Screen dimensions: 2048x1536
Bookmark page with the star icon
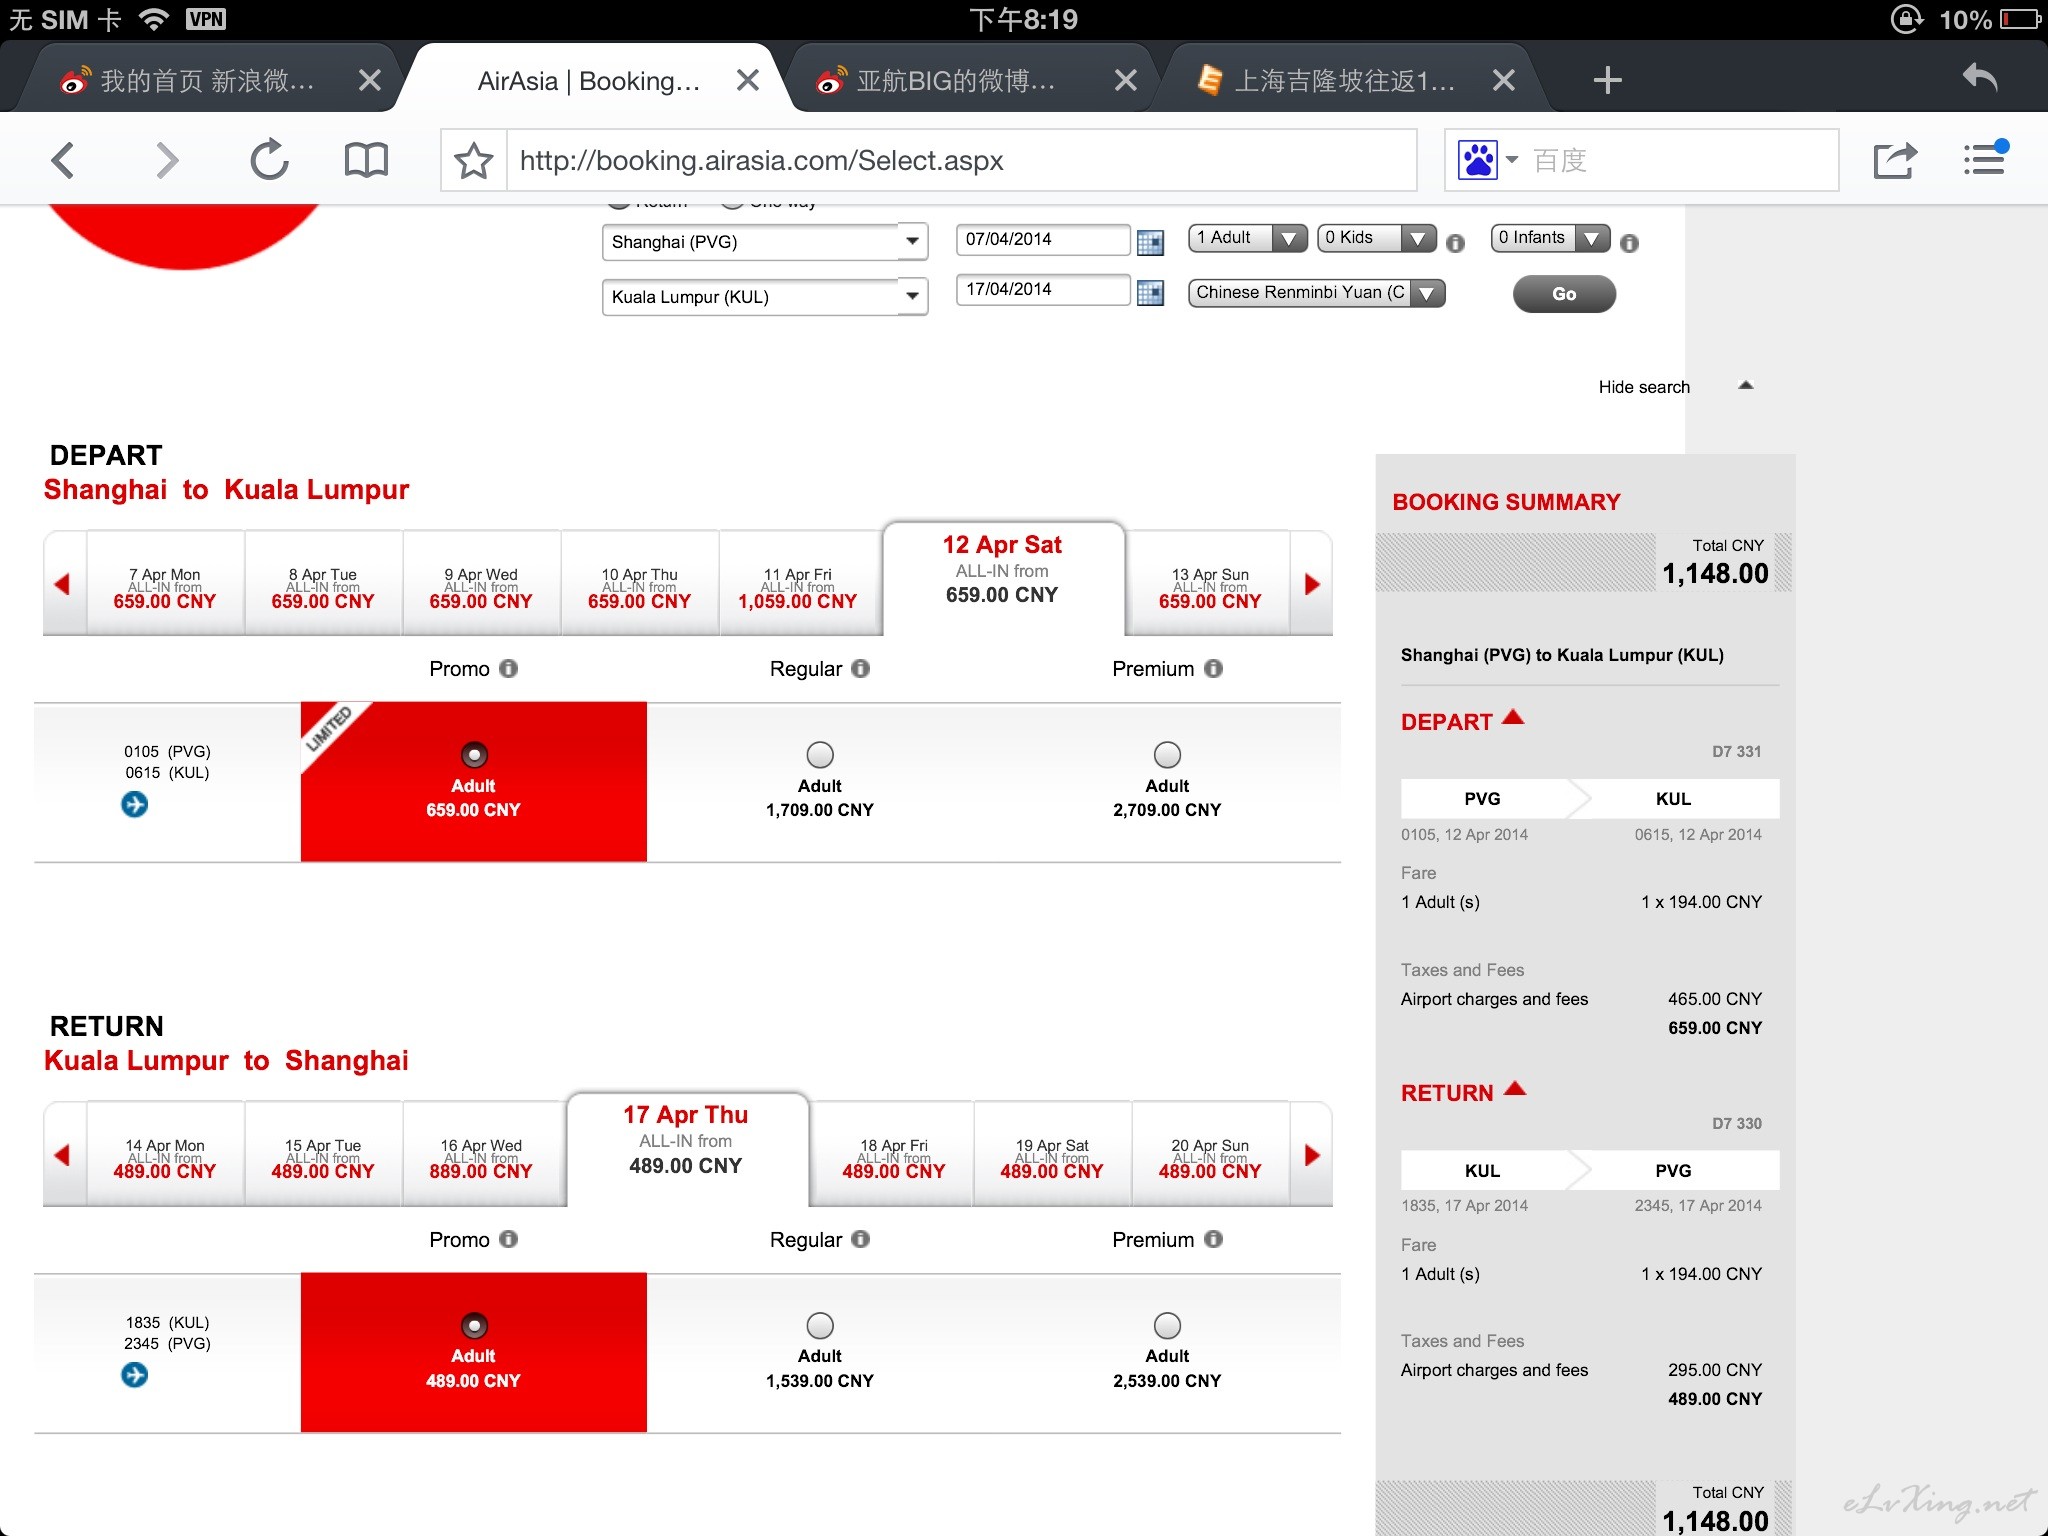point(473,160)
